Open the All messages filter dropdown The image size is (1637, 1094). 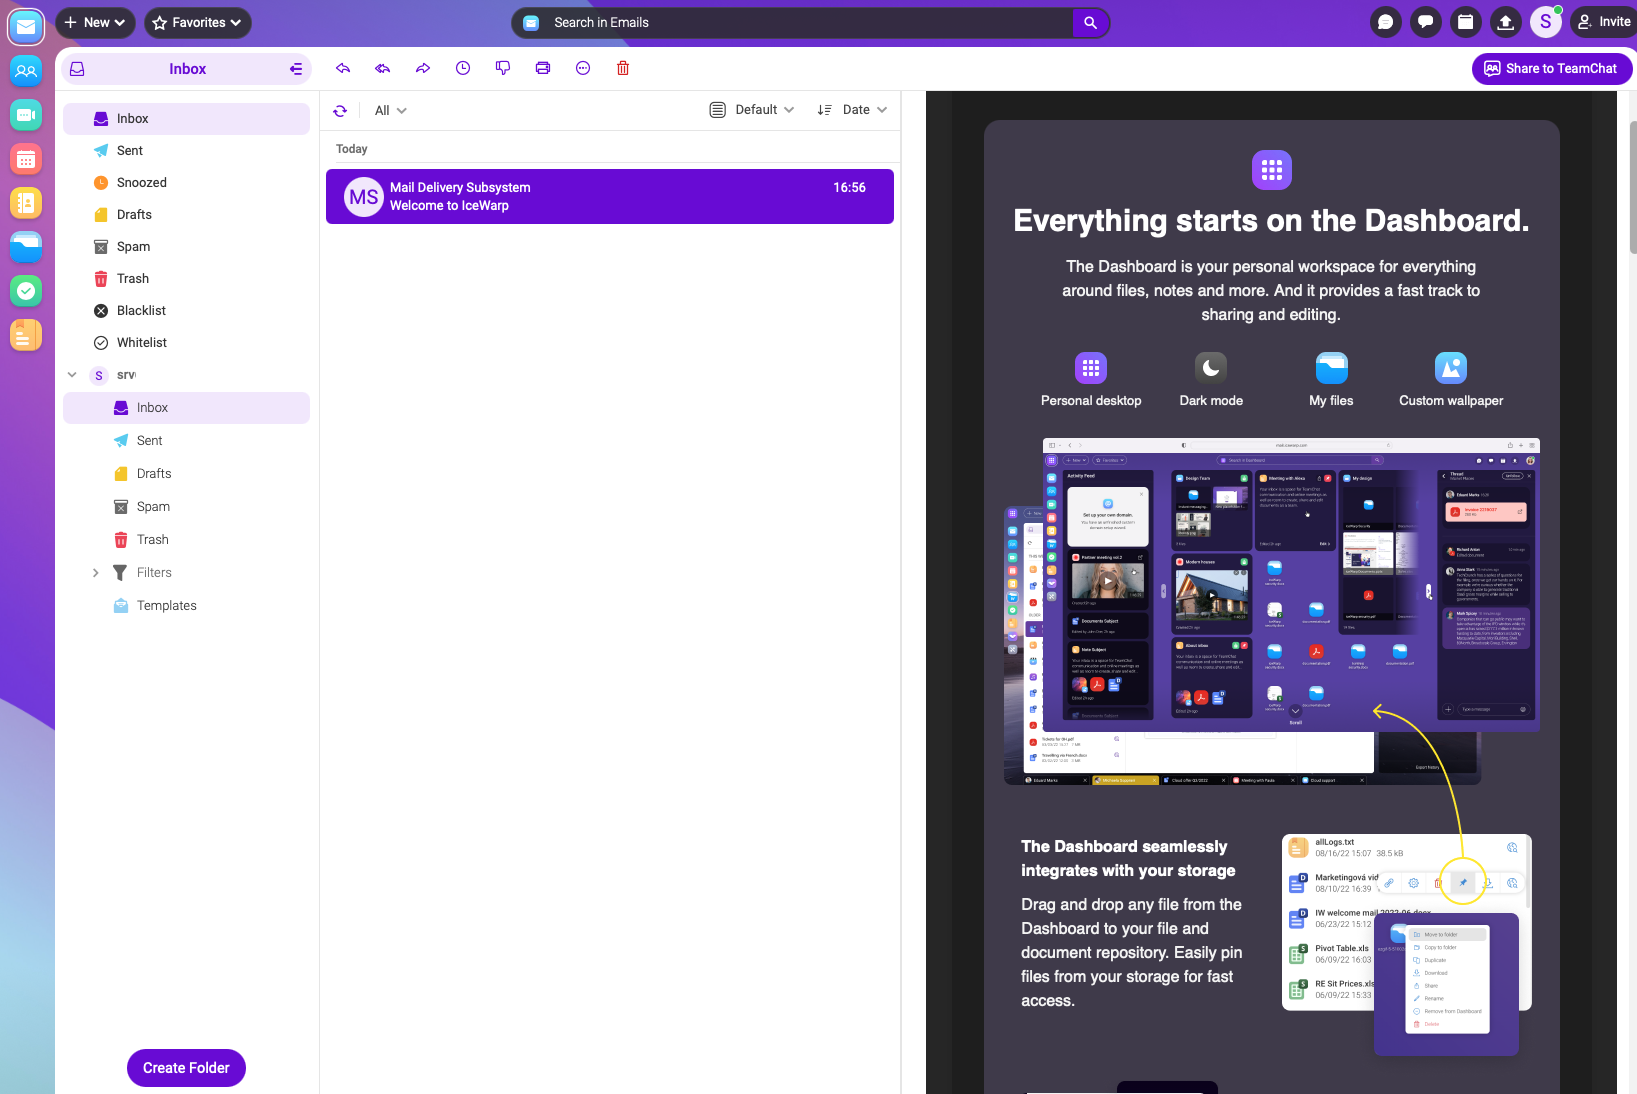[x=389, y=110]
